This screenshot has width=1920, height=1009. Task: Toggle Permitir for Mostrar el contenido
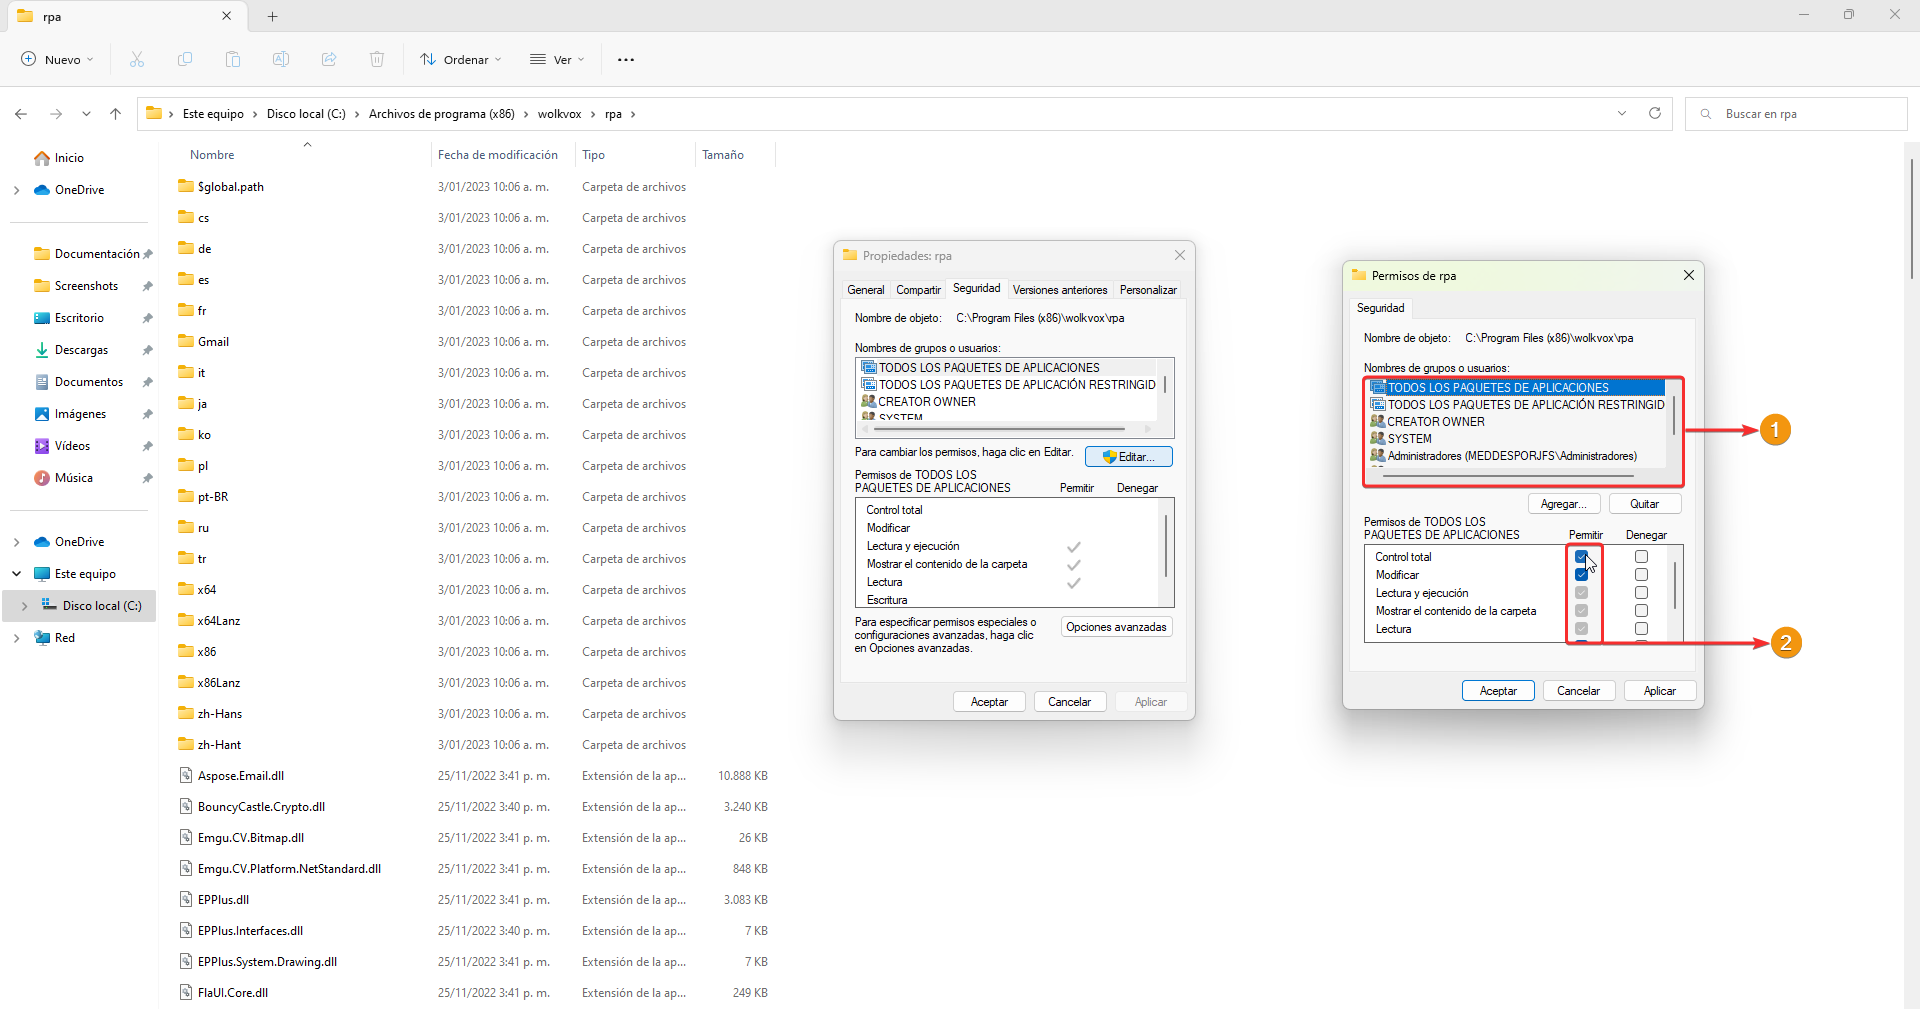click(1582, 611)
